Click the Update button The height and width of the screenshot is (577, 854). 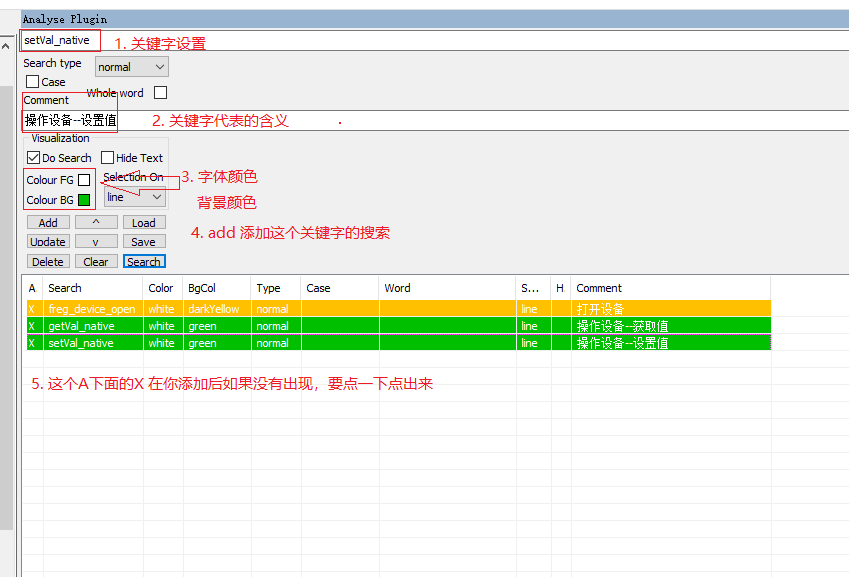coord(47,241)
